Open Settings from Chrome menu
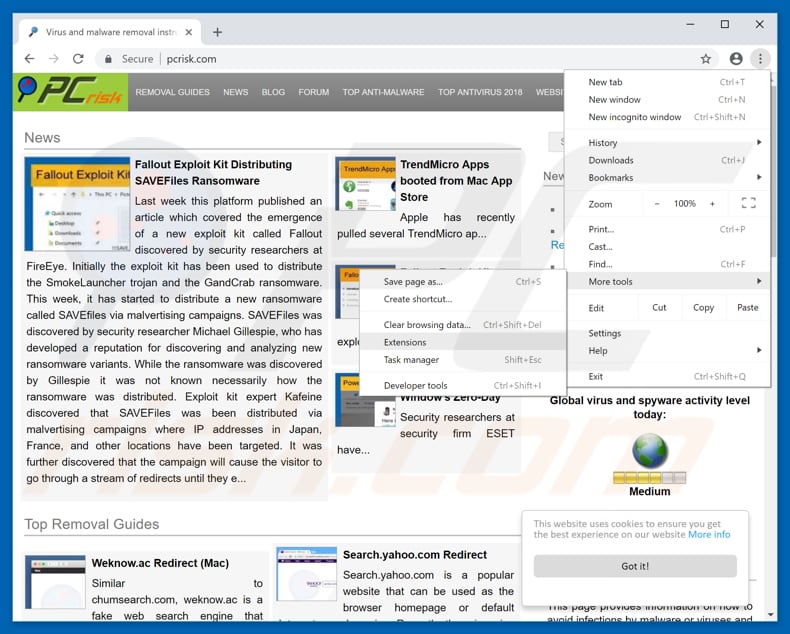 605,334
